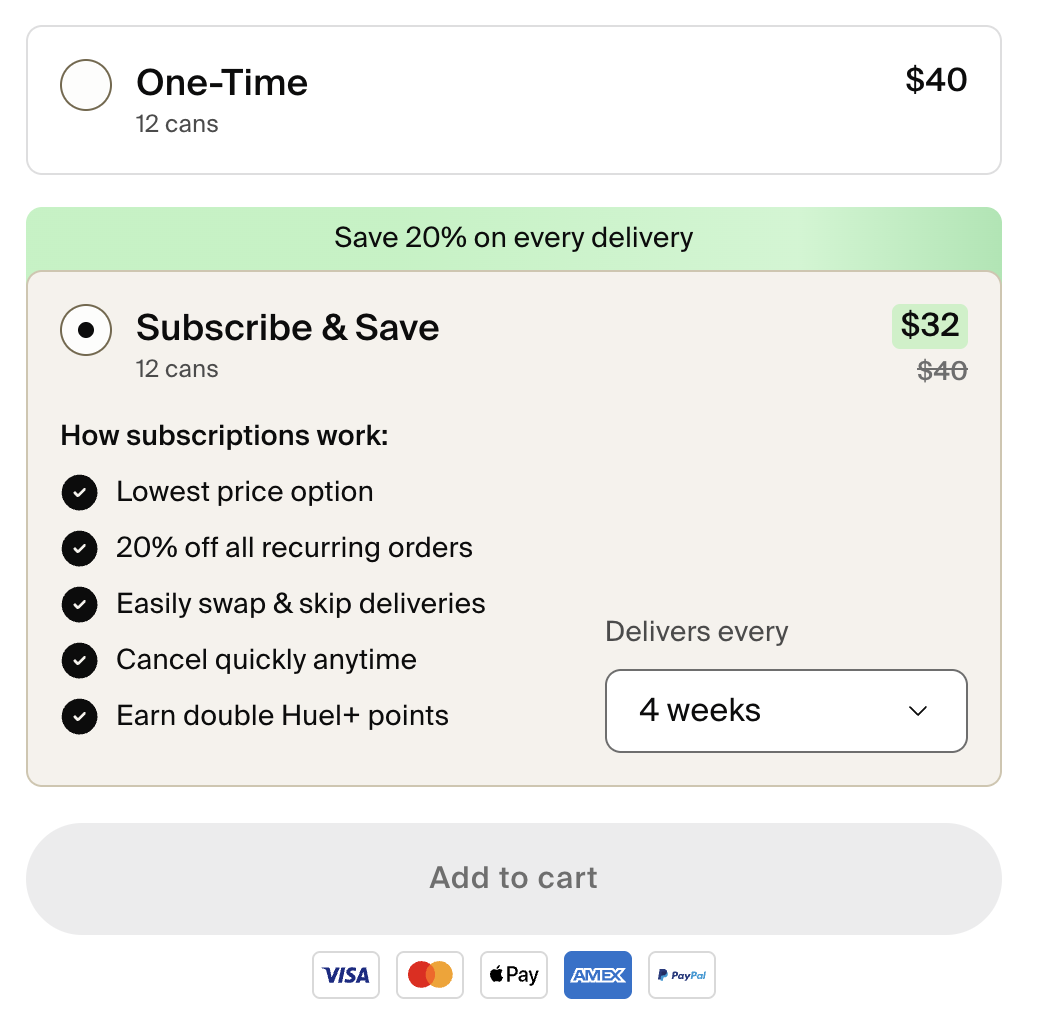Click the chevron on the 4 weeks selector
Viewport: 1042px width, 1020px height.
[x=917, y=711]
